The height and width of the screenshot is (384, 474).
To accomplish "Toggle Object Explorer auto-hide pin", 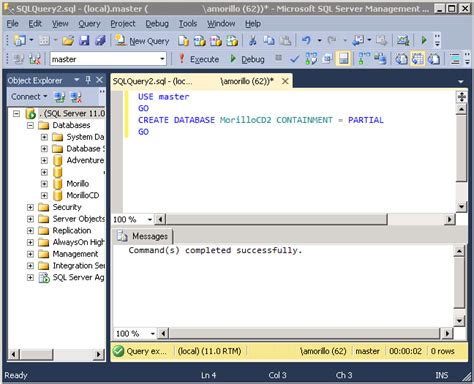I will coord(88,80).
